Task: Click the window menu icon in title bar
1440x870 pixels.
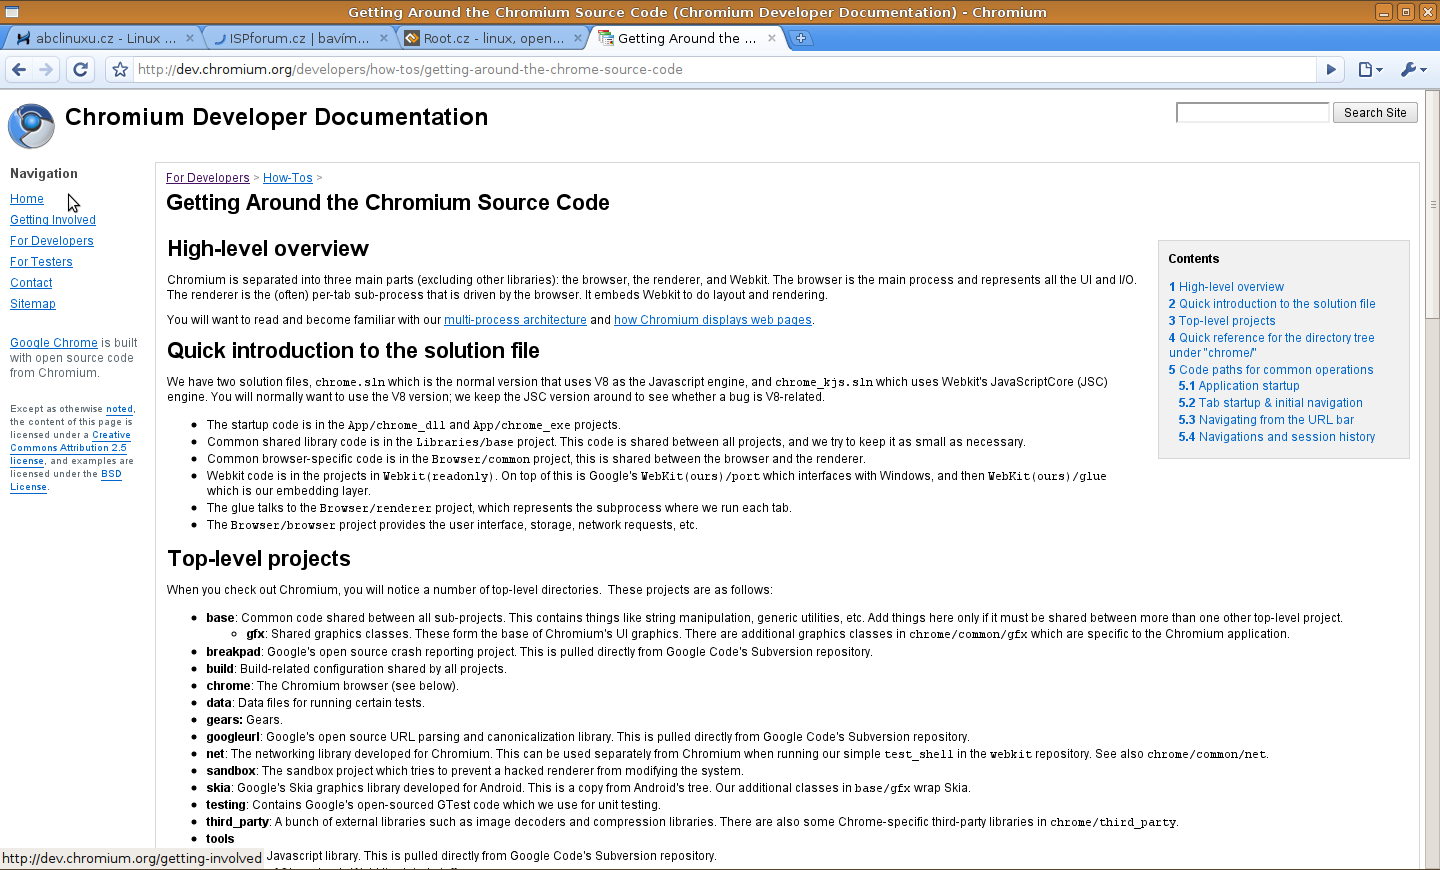Action: pos(11,12)
